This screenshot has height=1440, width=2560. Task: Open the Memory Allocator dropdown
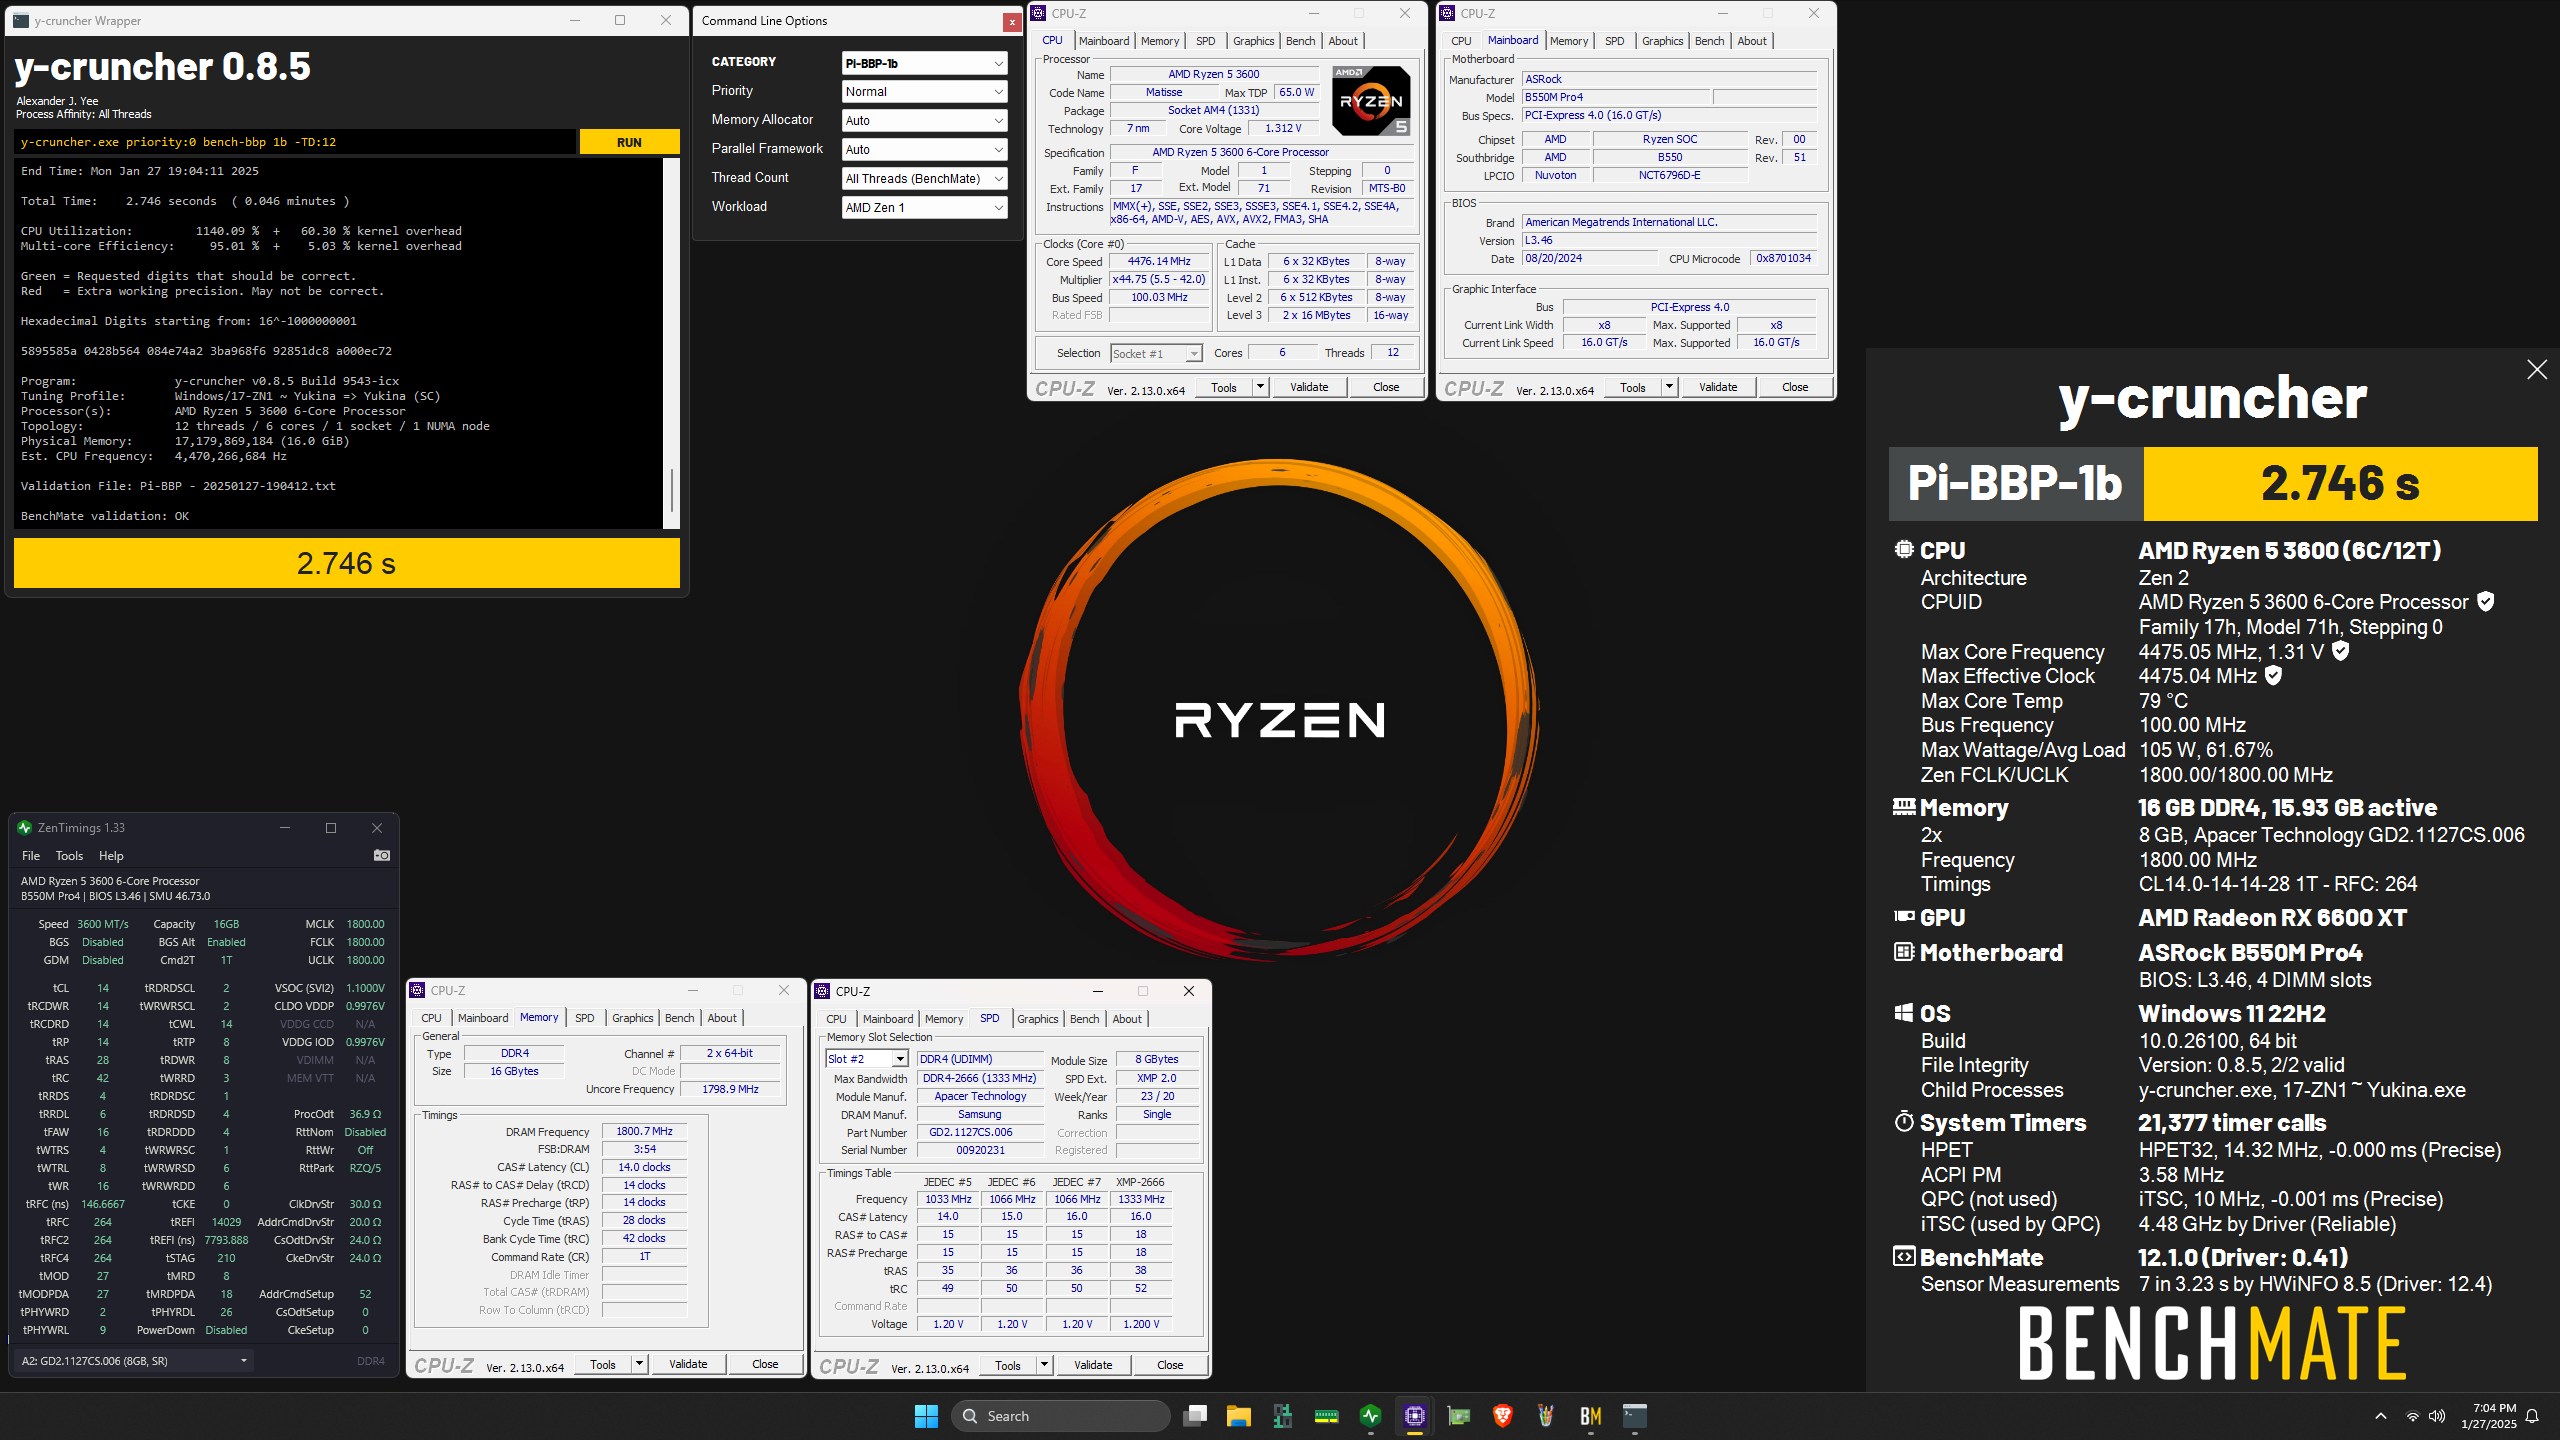pos(924,120)
